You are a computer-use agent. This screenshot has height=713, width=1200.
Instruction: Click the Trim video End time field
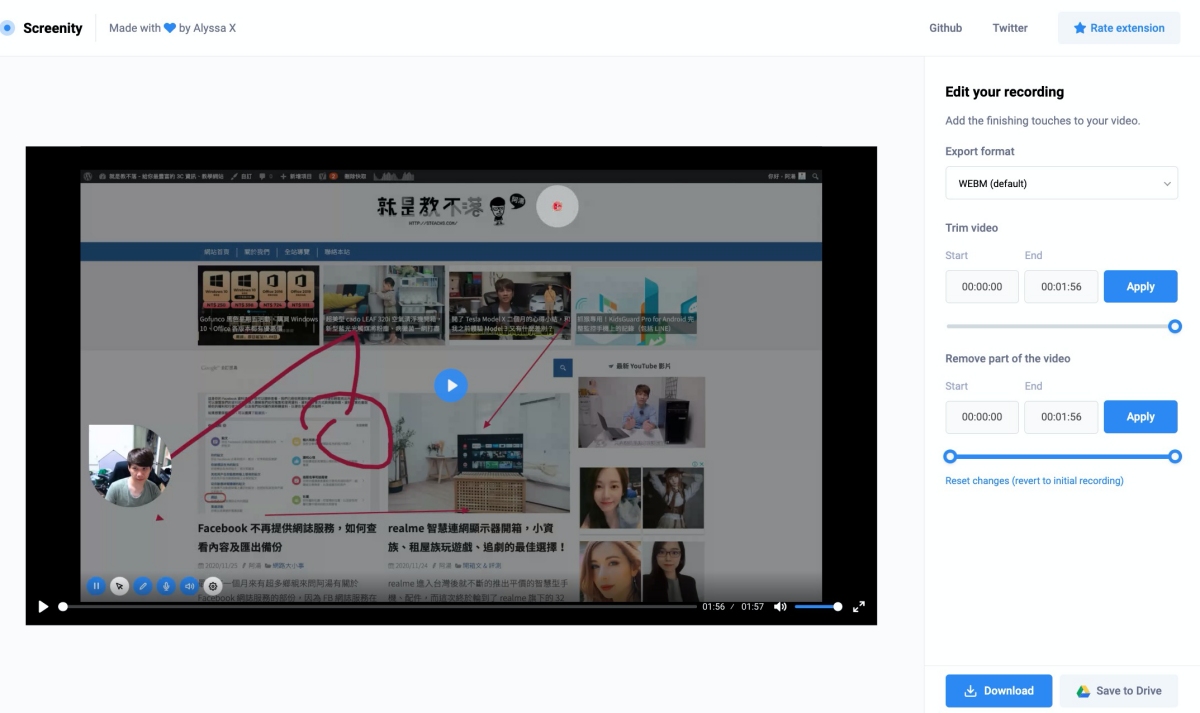tap(1060, 286)
